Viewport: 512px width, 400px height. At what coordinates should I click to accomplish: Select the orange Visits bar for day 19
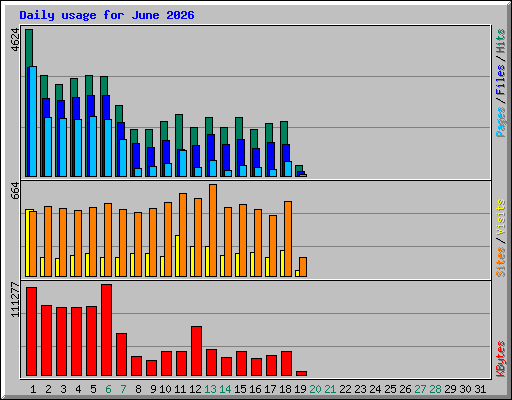pos(303,267)
